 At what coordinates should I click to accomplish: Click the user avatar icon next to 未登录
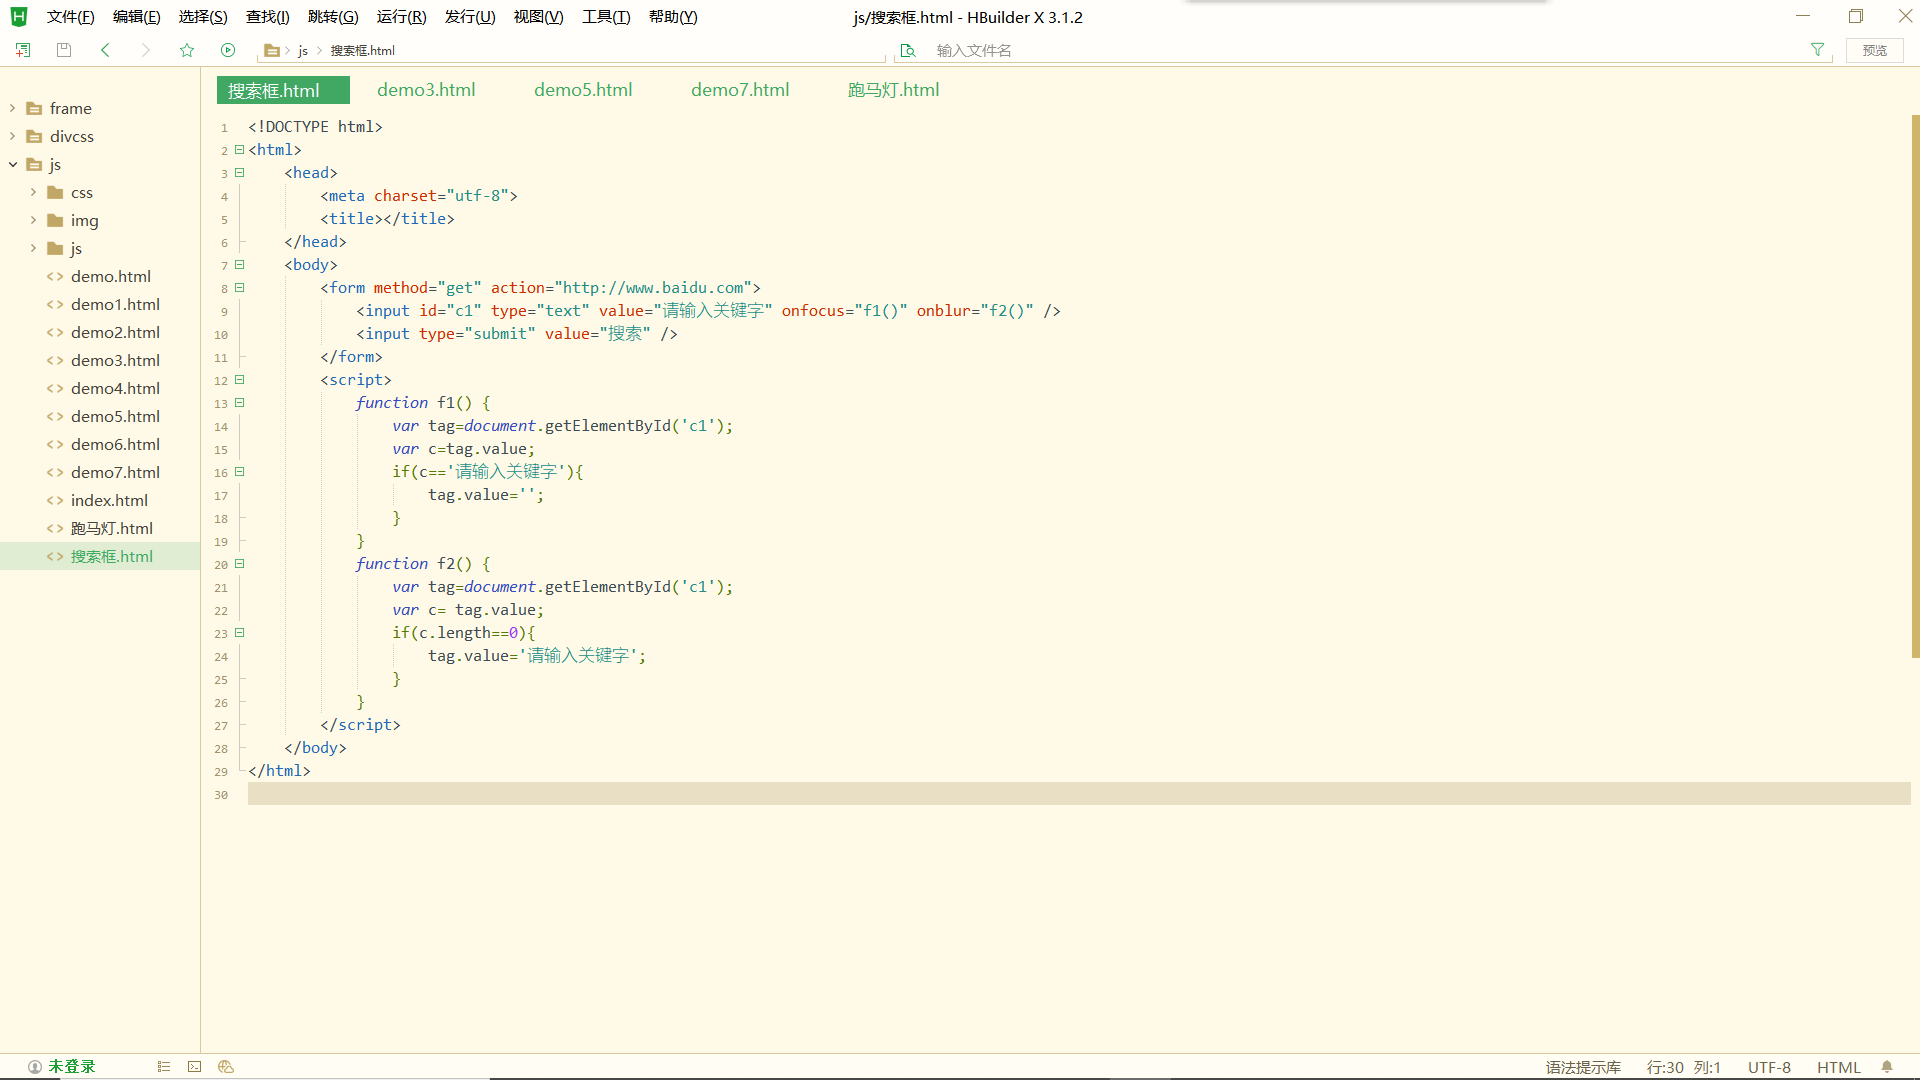pos(35,1067)
